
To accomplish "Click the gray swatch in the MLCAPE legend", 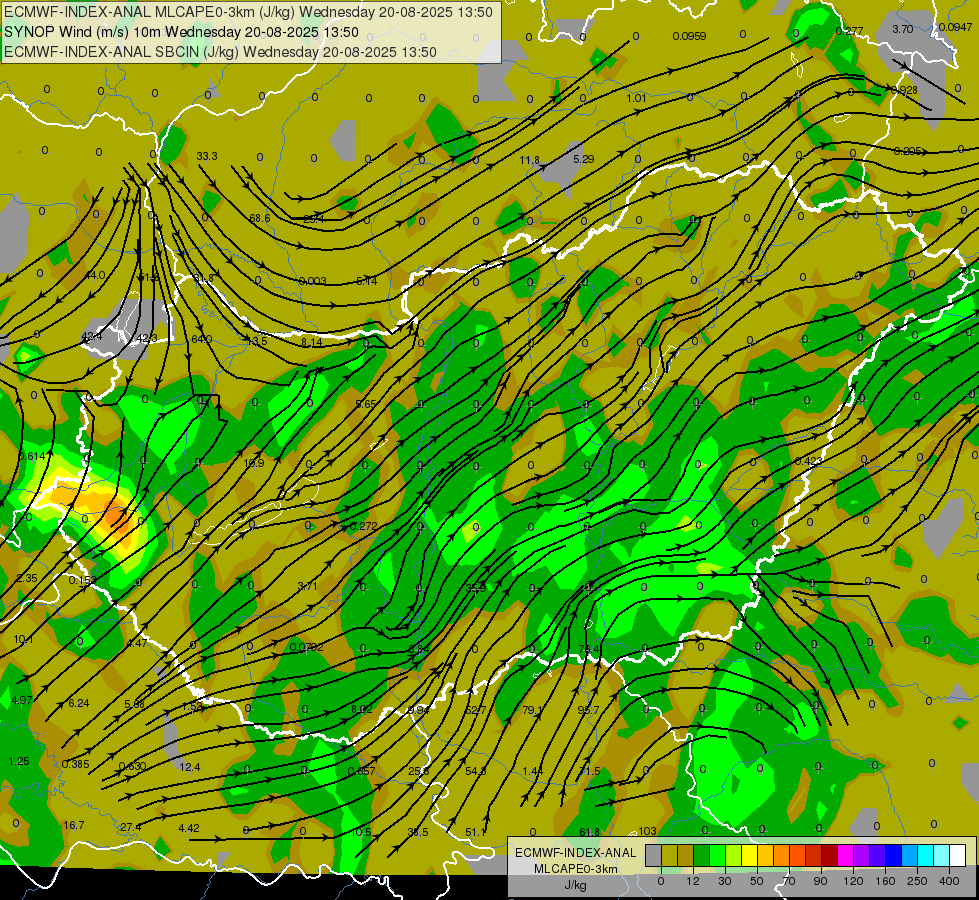I will [x=654, y=856].
